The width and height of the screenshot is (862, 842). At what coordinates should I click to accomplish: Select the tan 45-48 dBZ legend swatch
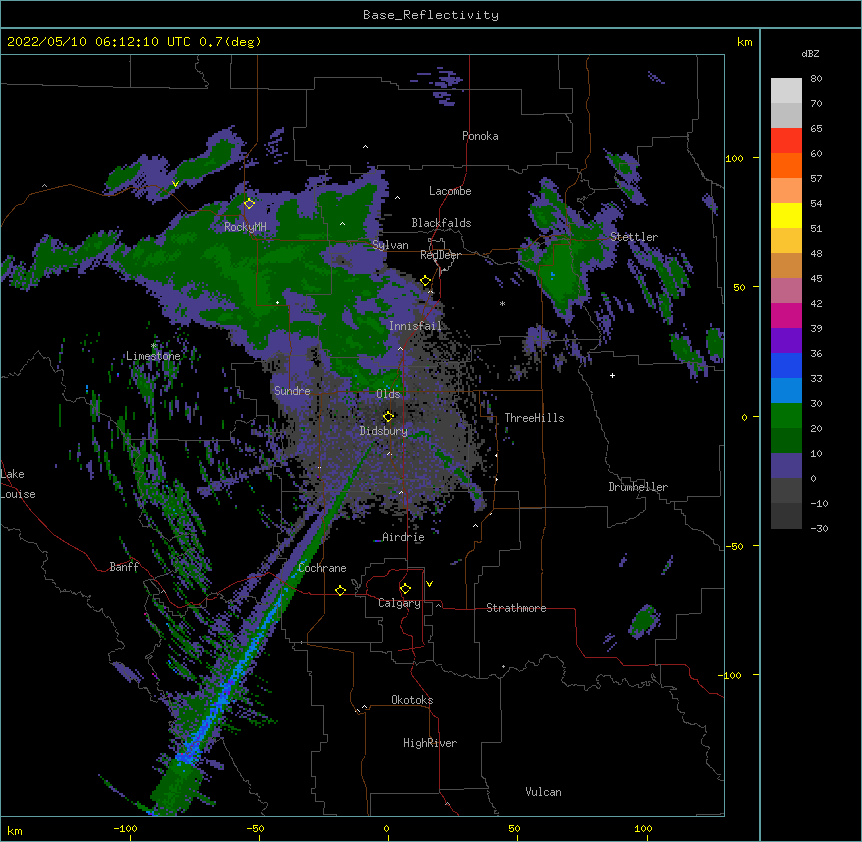coord(786,265)
